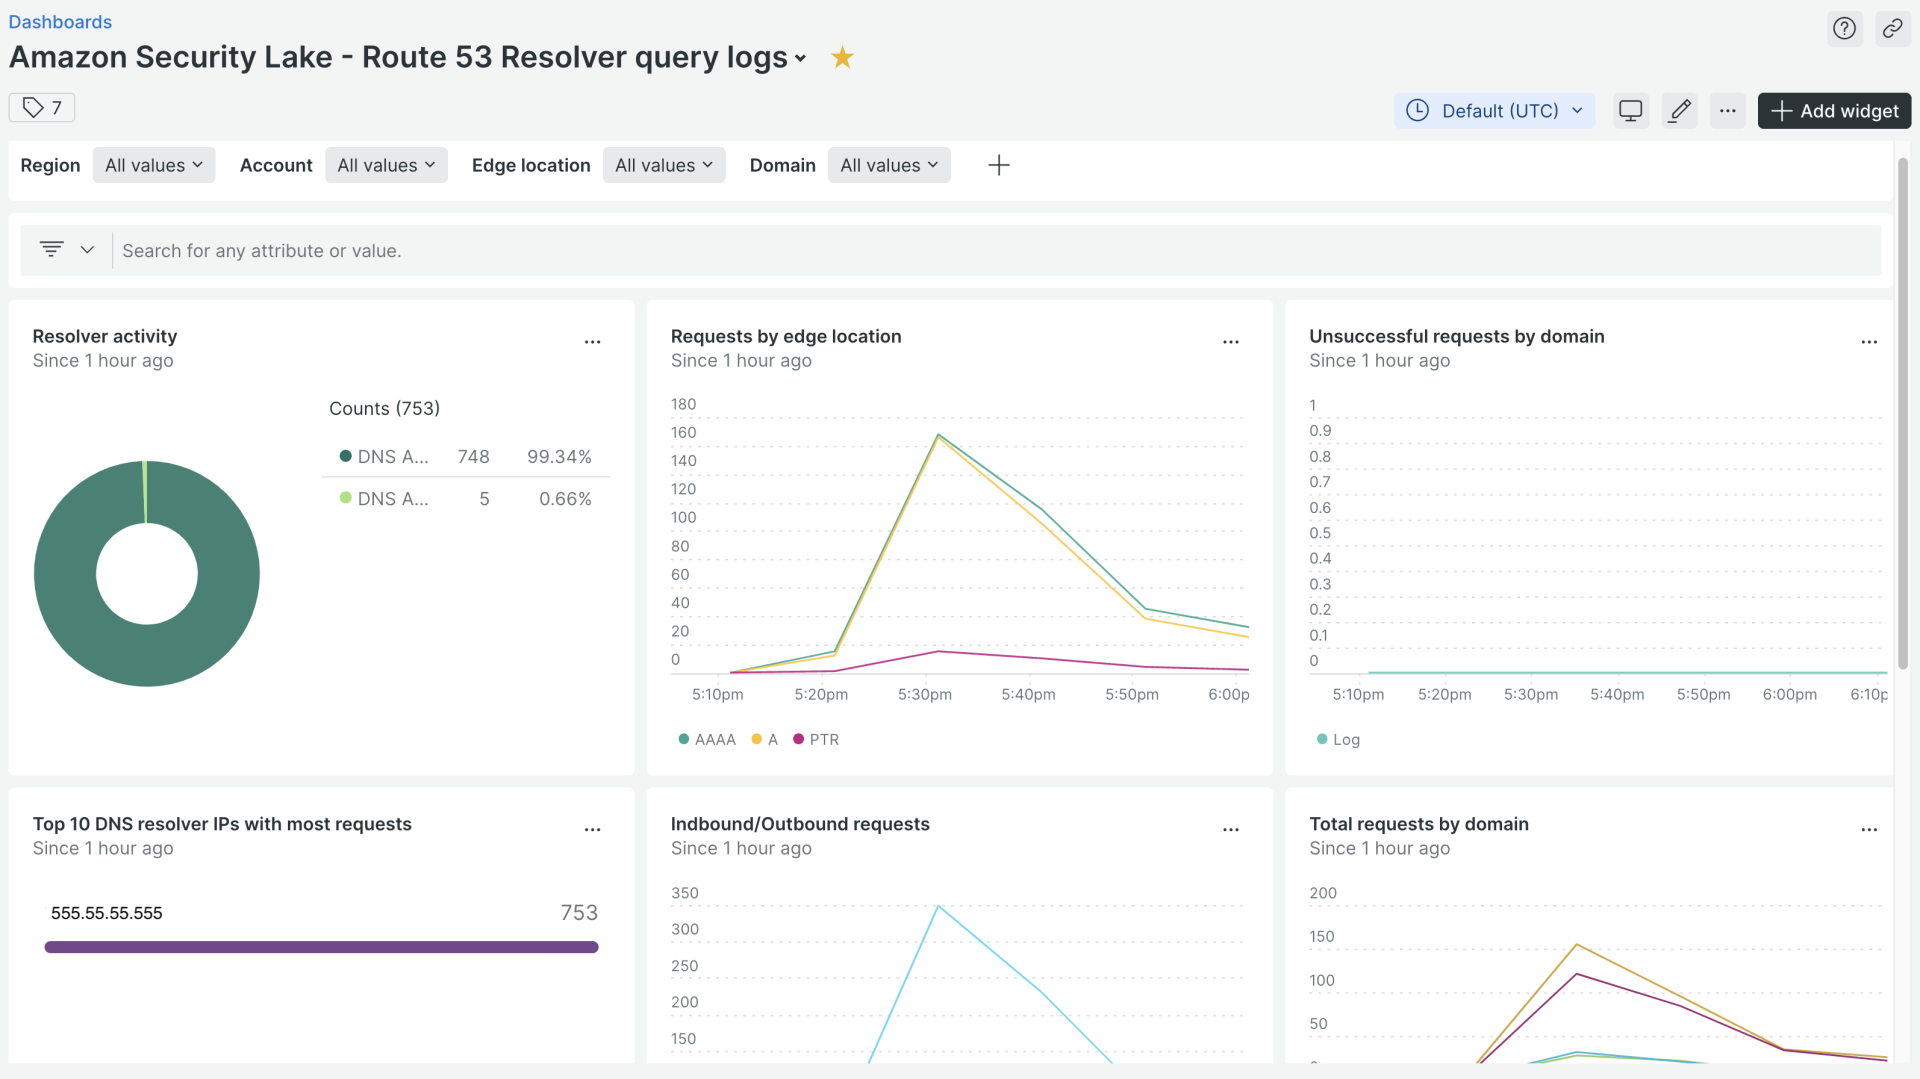Toggle the AAAA series in edge location chart
This screenshot has height=1079, width=1920.
coord(707,739)
